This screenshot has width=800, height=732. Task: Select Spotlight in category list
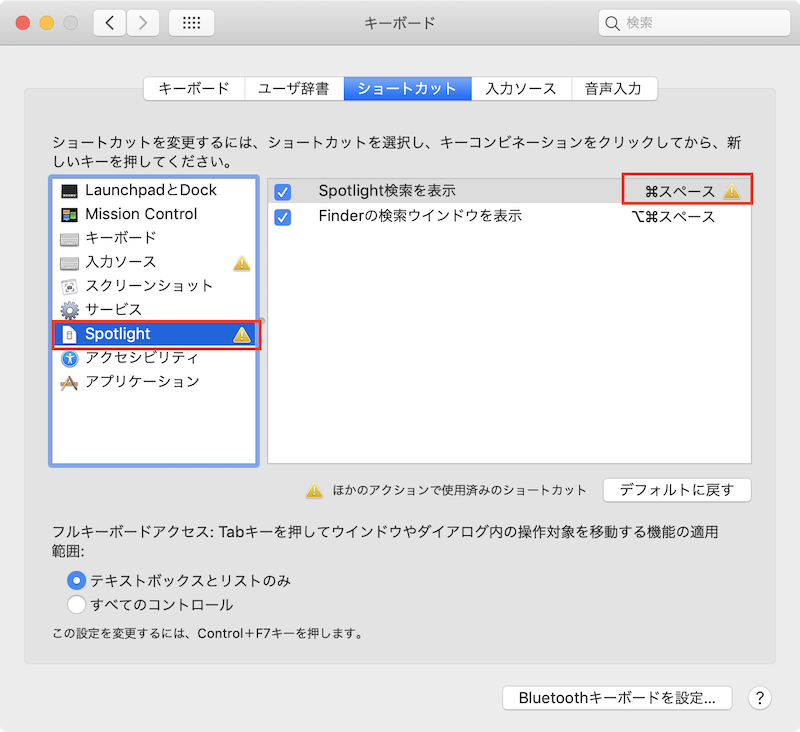154,334
